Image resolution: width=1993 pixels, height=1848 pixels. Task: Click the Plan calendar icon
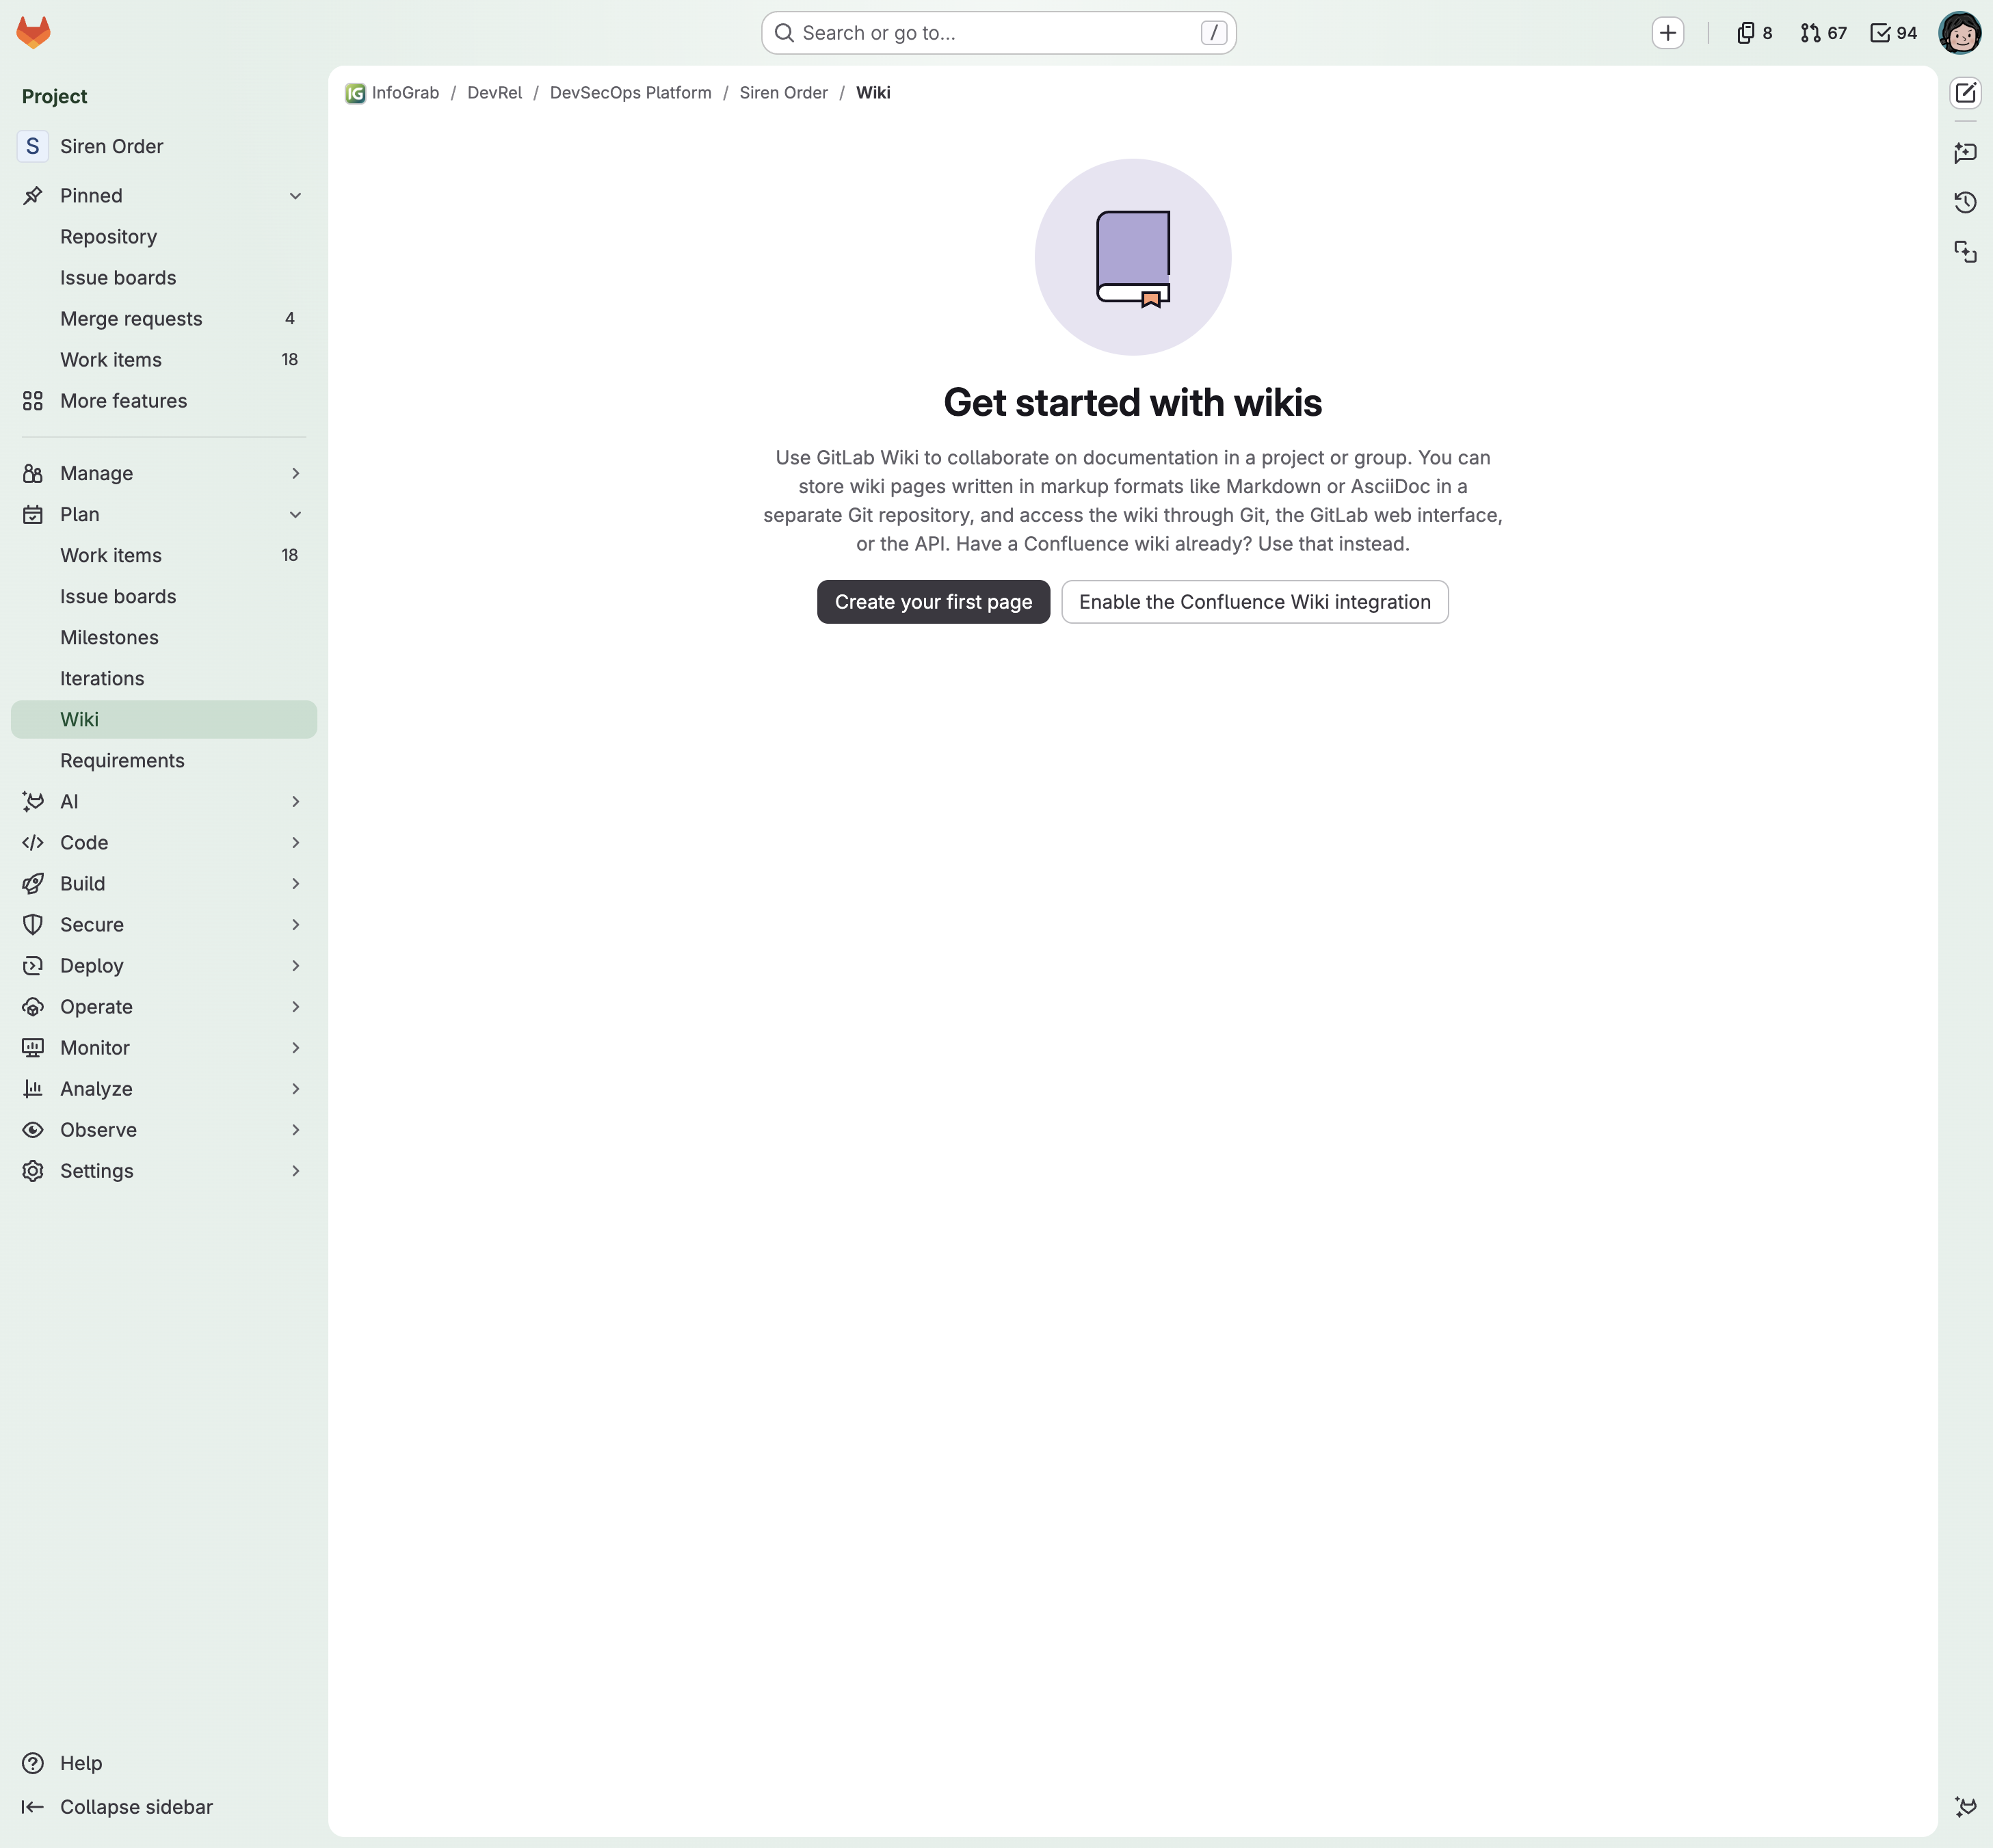33,514
